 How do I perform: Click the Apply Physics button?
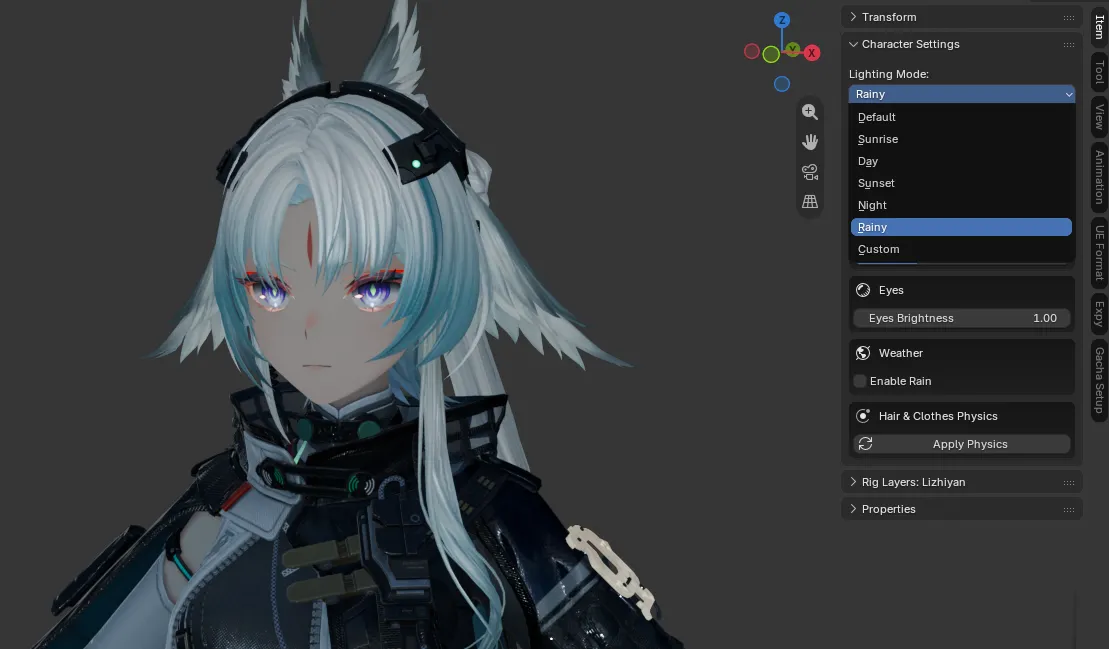pos(962,444)
